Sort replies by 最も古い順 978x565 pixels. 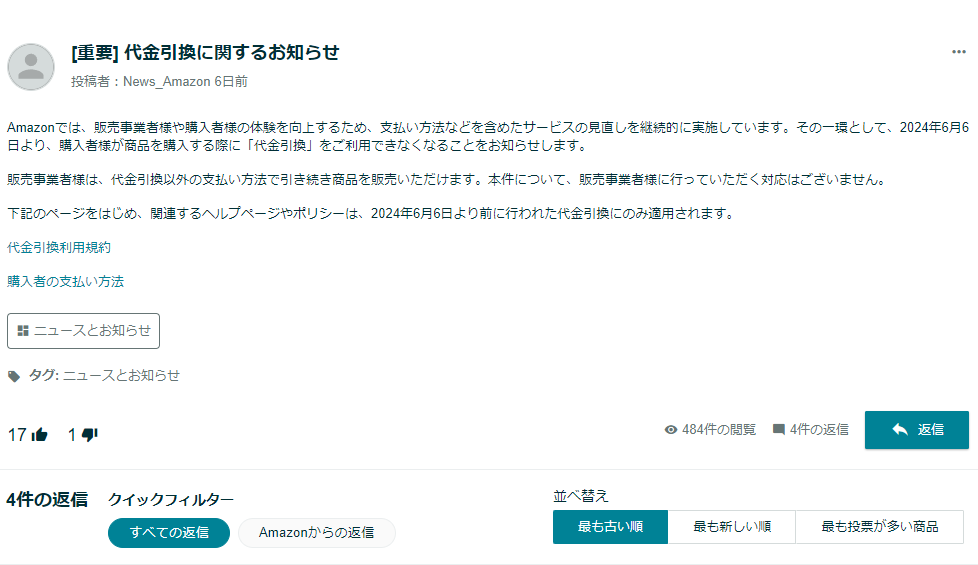(x=610, y=527)
